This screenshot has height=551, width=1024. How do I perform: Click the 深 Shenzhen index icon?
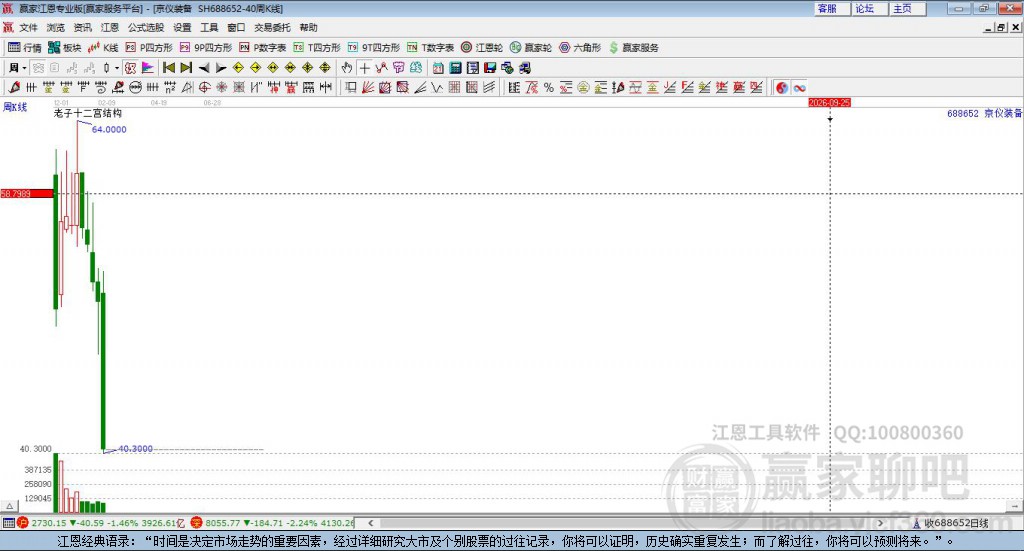(x=197, y=523)
